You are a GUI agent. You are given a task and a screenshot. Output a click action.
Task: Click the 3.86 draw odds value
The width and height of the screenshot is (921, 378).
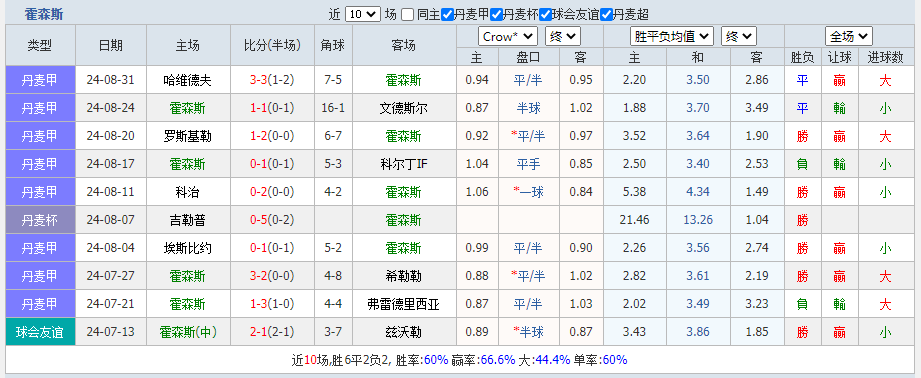pyautogui.click(x=698, y=333)
